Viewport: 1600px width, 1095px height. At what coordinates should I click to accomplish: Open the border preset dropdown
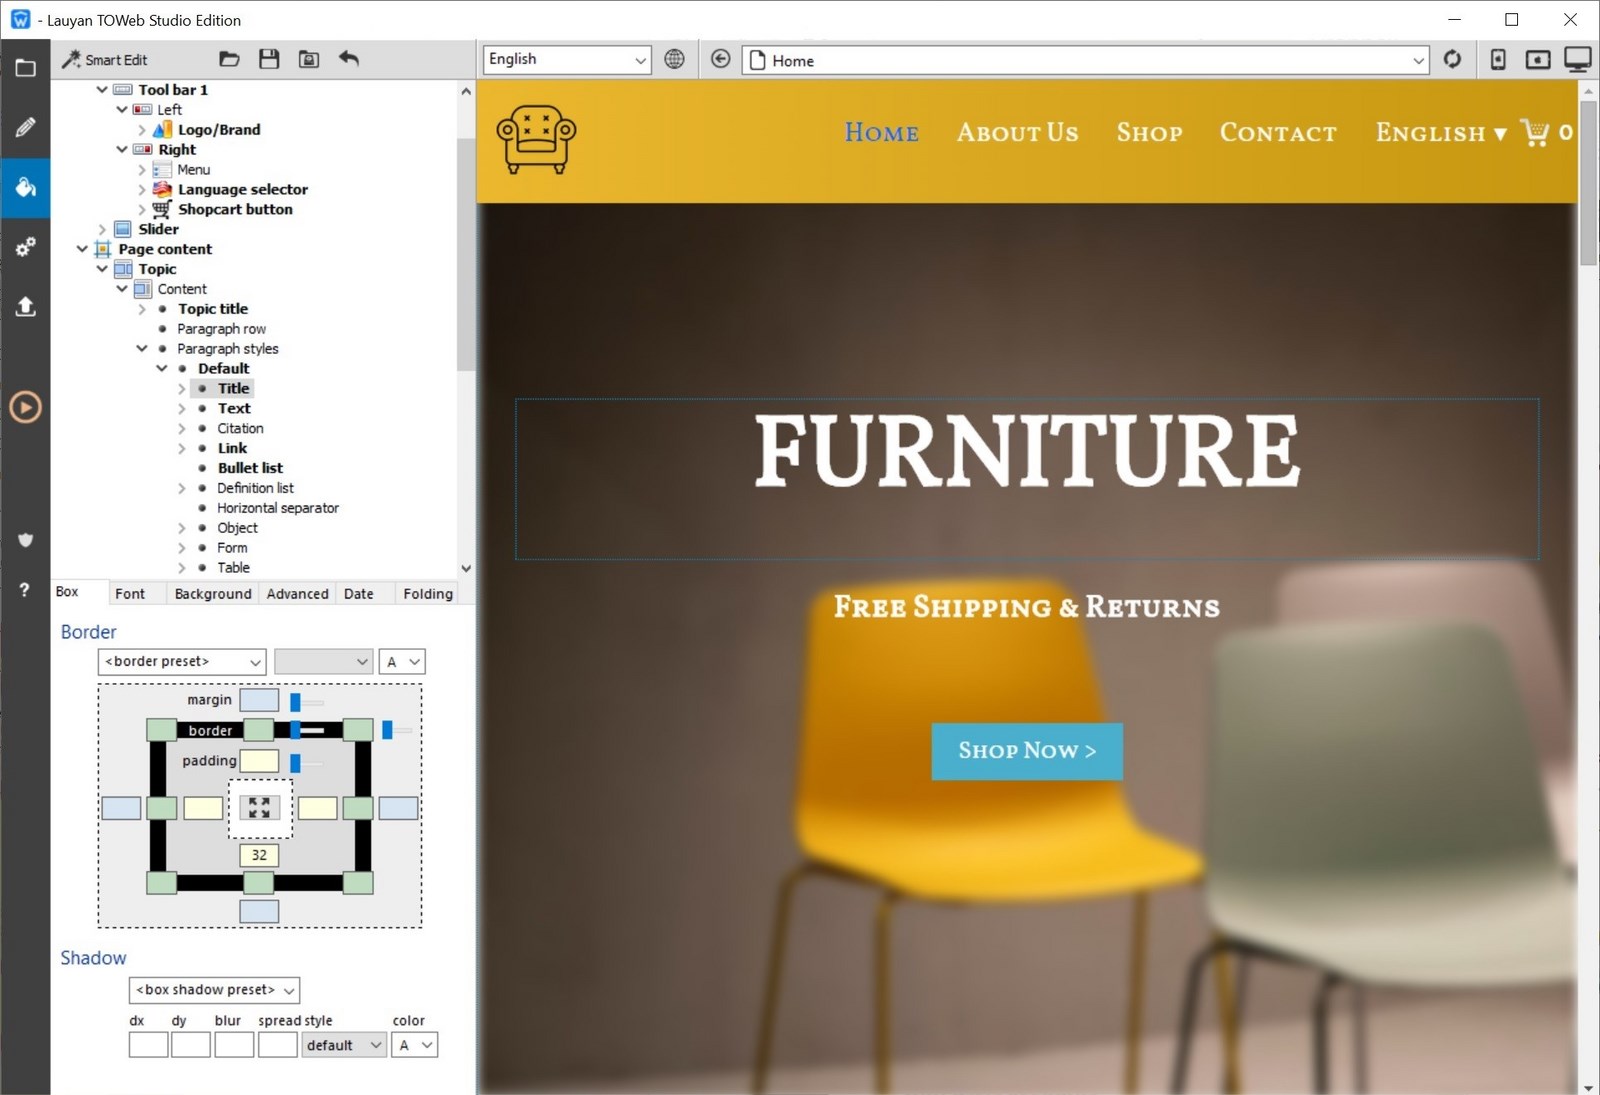[182, 661]
